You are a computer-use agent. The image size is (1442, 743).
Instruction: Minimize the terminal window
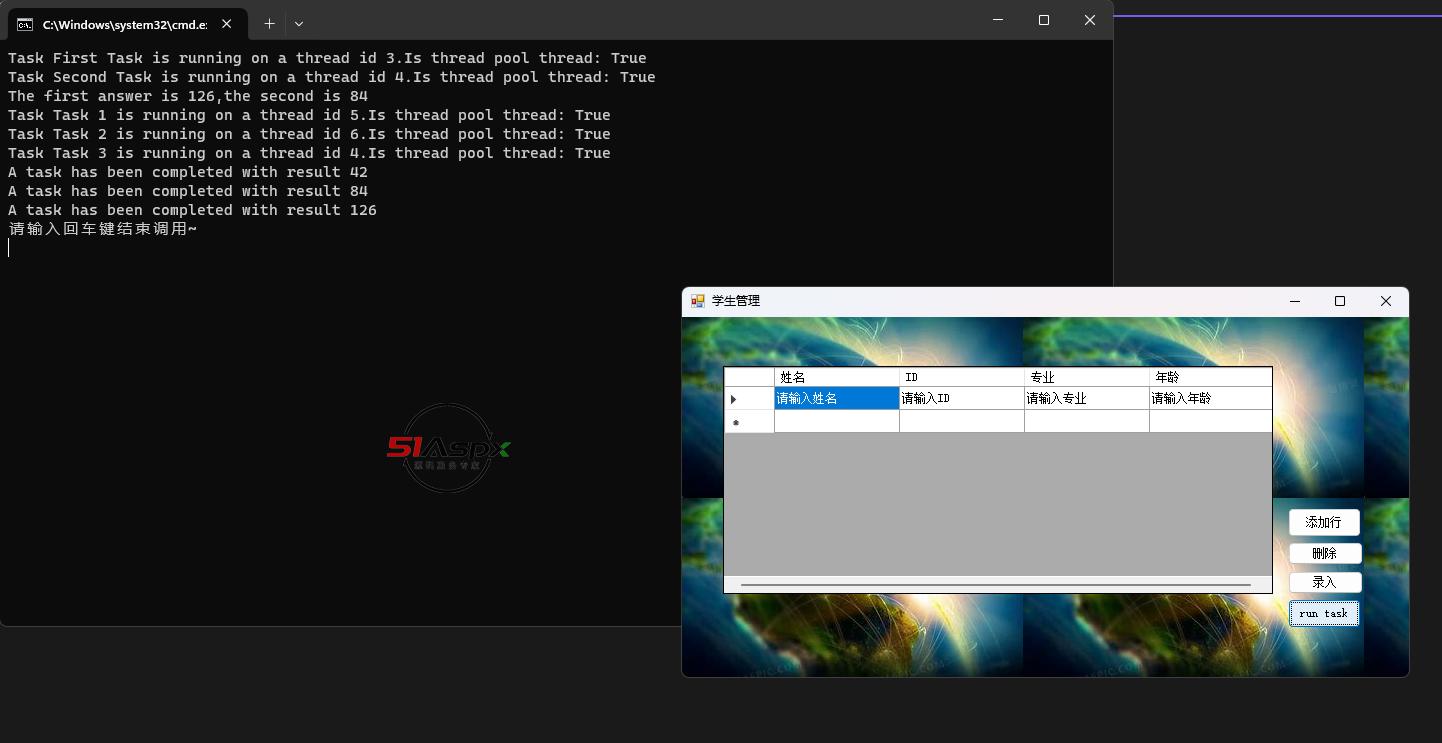click(x=997, y=20)
